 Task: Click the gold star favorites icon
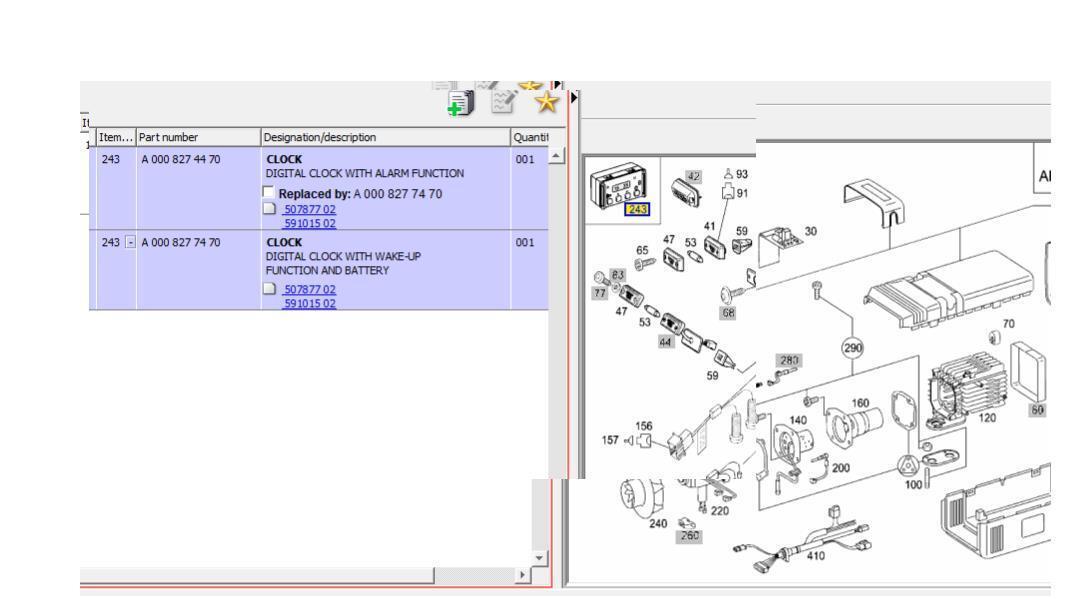click(x=546, y=101)
